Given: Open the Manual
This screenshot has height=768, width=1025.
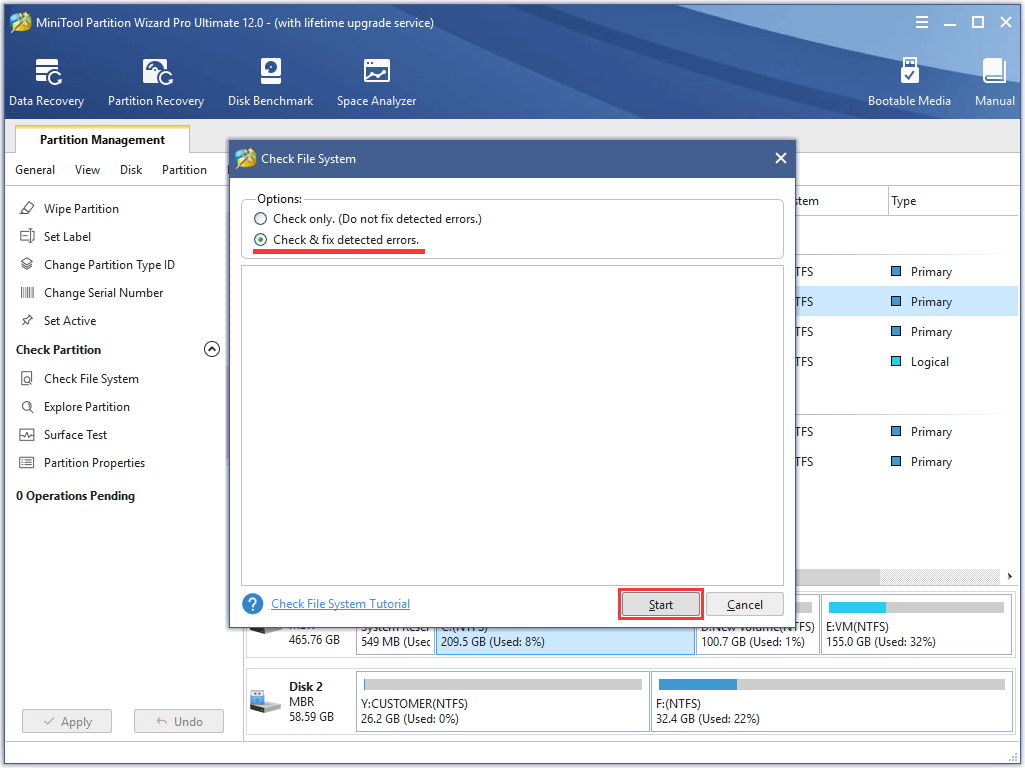Looking at the screenshot, I should (x=994, y=82).
